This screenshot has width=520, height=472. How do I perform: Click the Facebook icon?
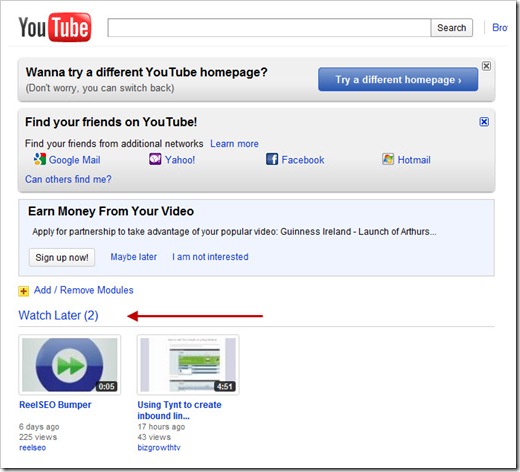pos(272,159)
